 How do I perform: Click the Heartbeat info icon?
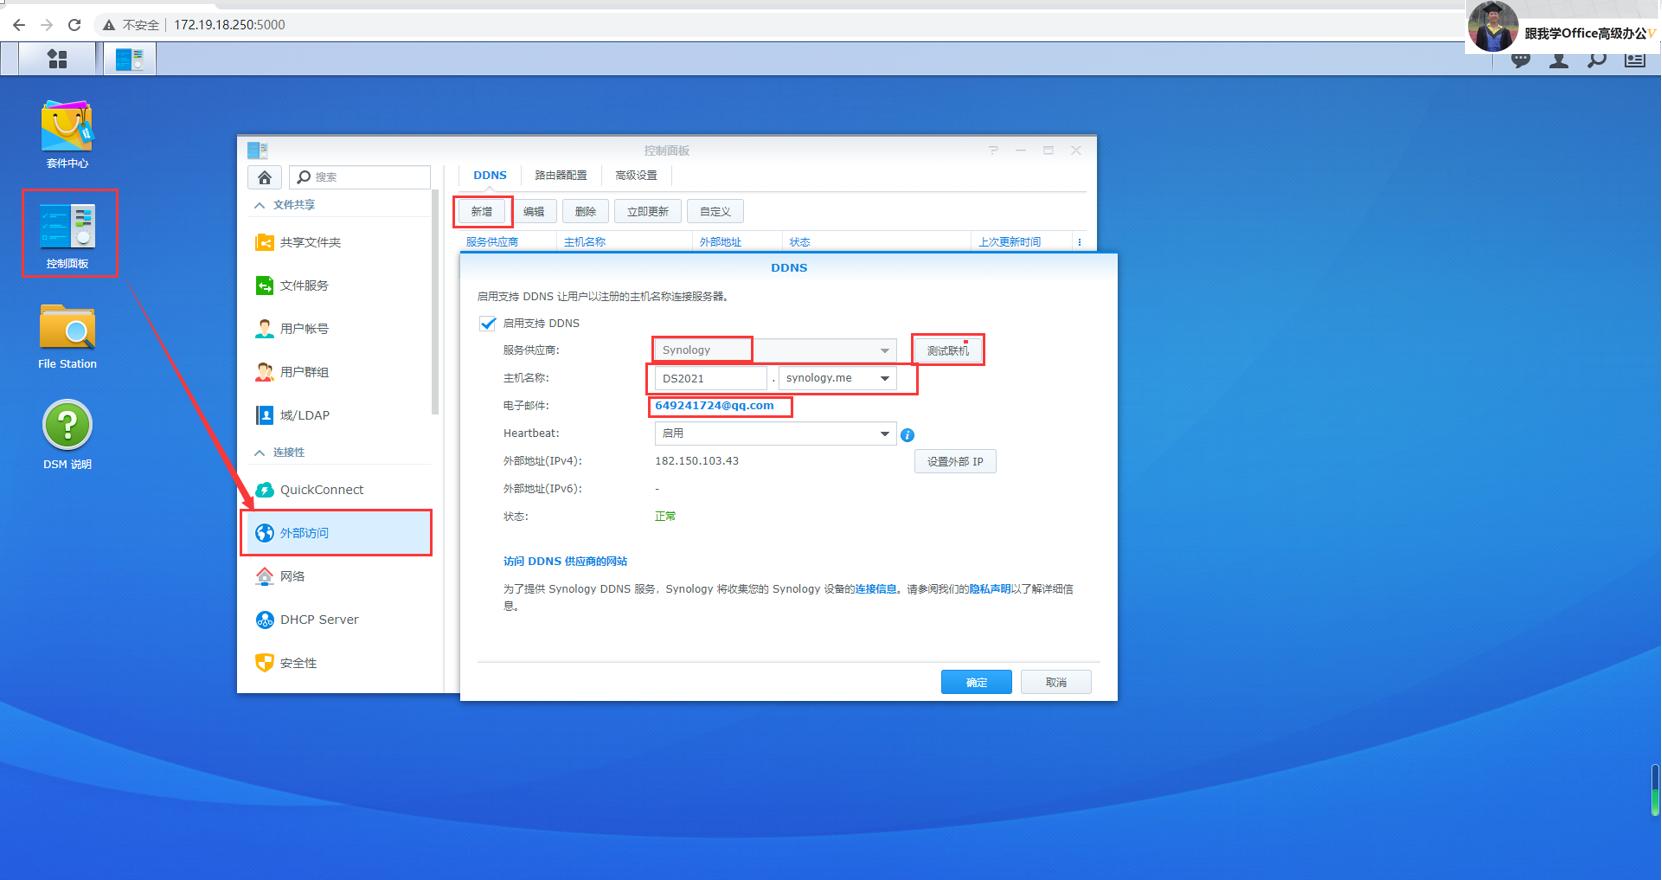click(x=907, y=435)
